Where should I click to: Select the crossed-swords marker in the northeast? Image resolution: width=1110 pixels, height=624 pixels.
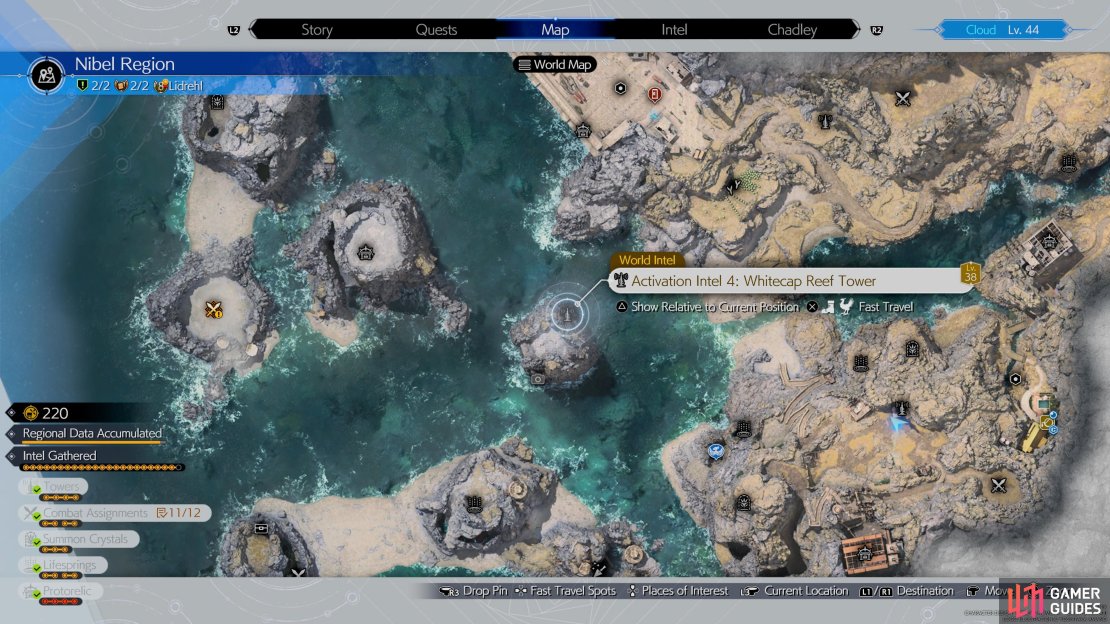(902, 98)
